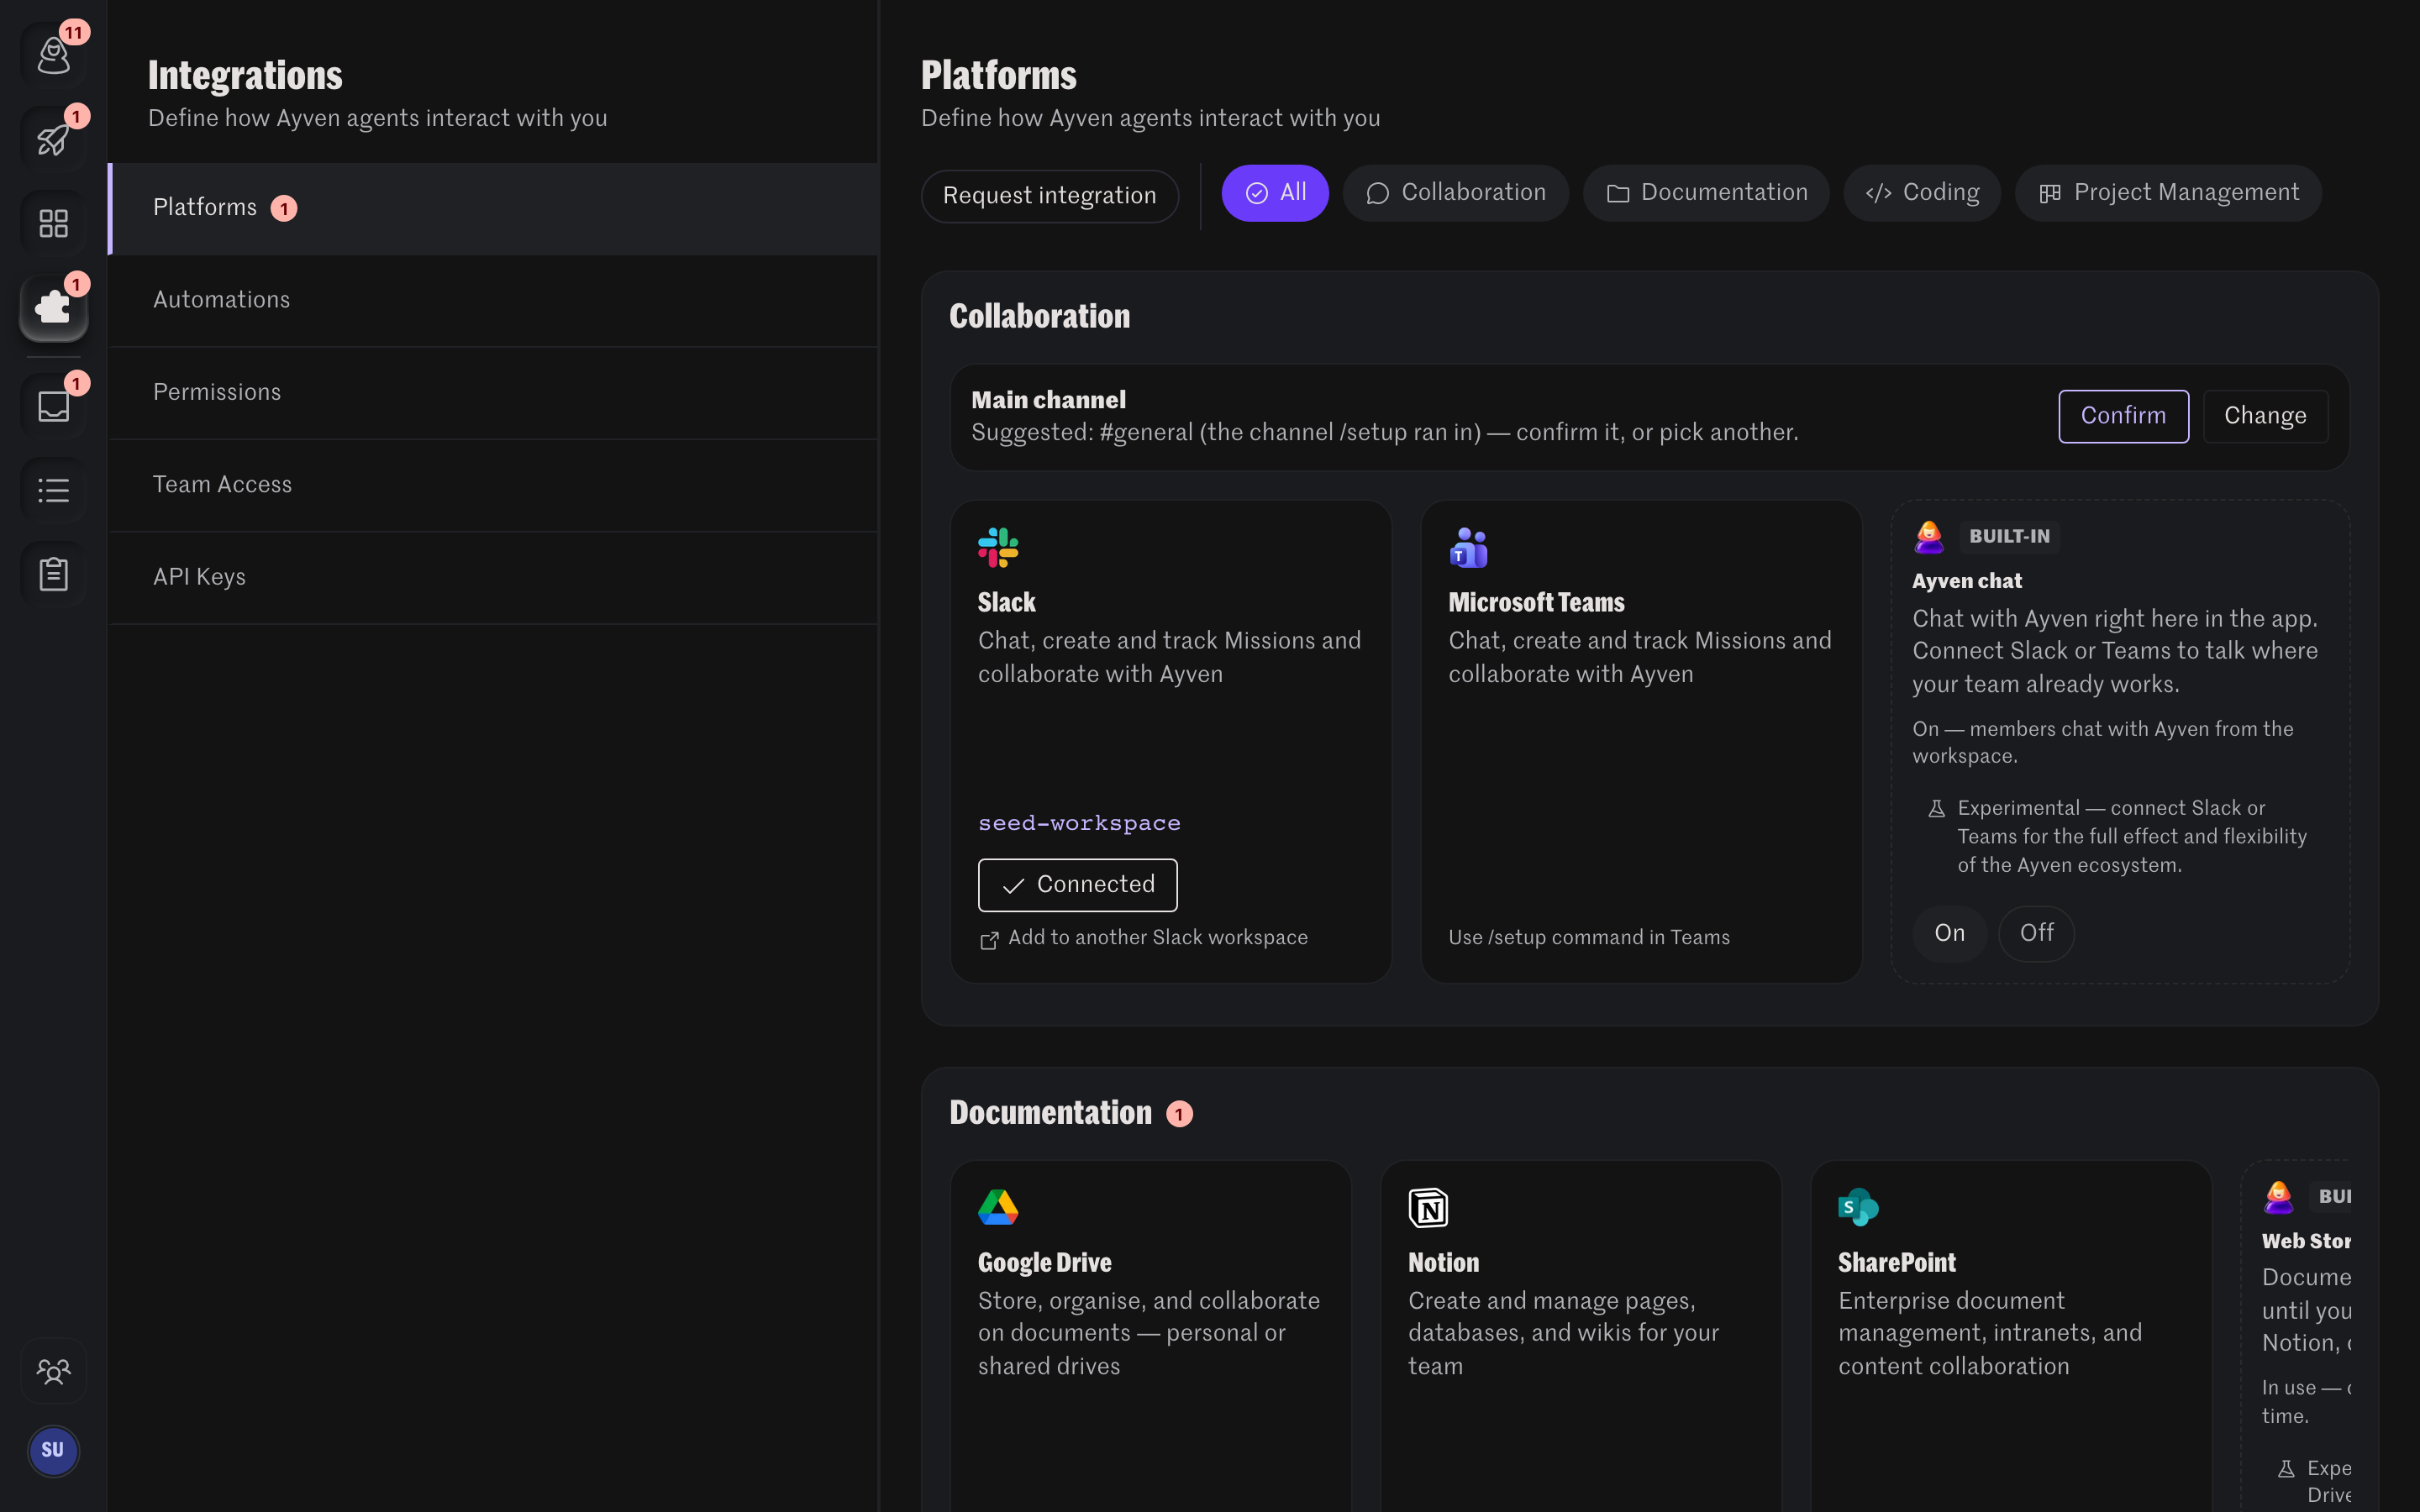Open the Permissions section

(493, 393)
